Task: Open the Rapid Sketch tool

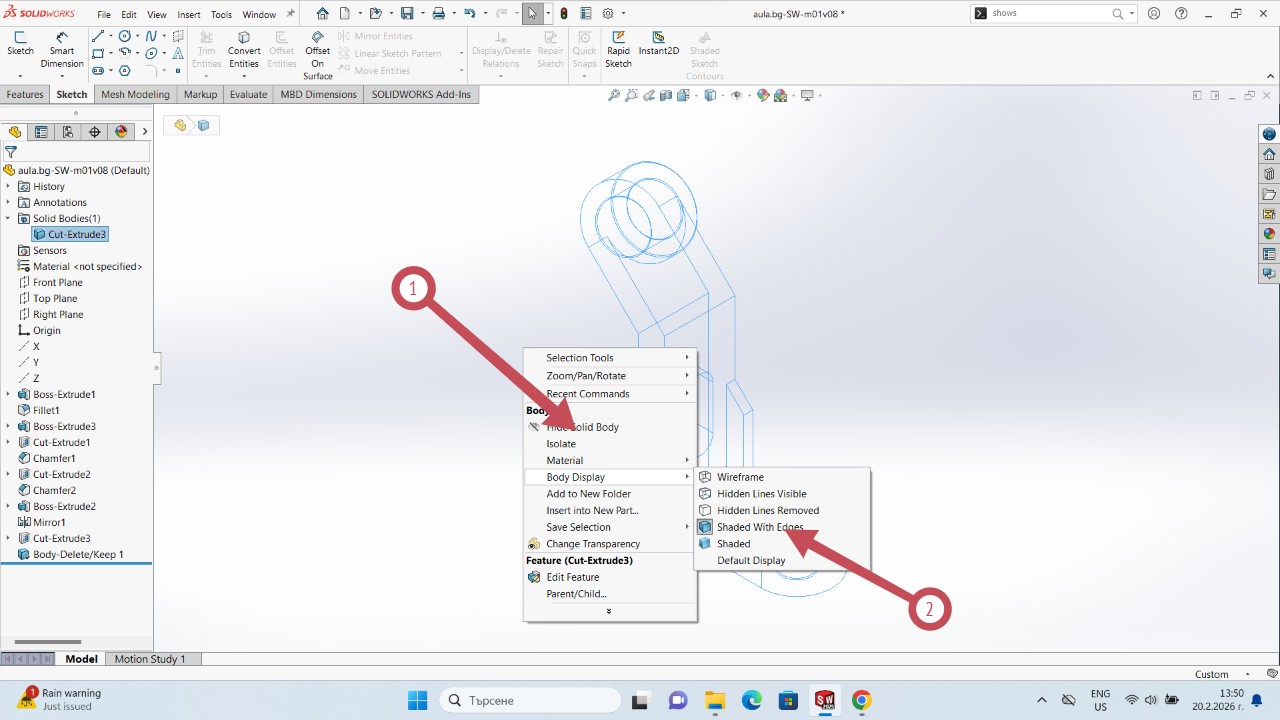Action: click(x=618, y=50)
